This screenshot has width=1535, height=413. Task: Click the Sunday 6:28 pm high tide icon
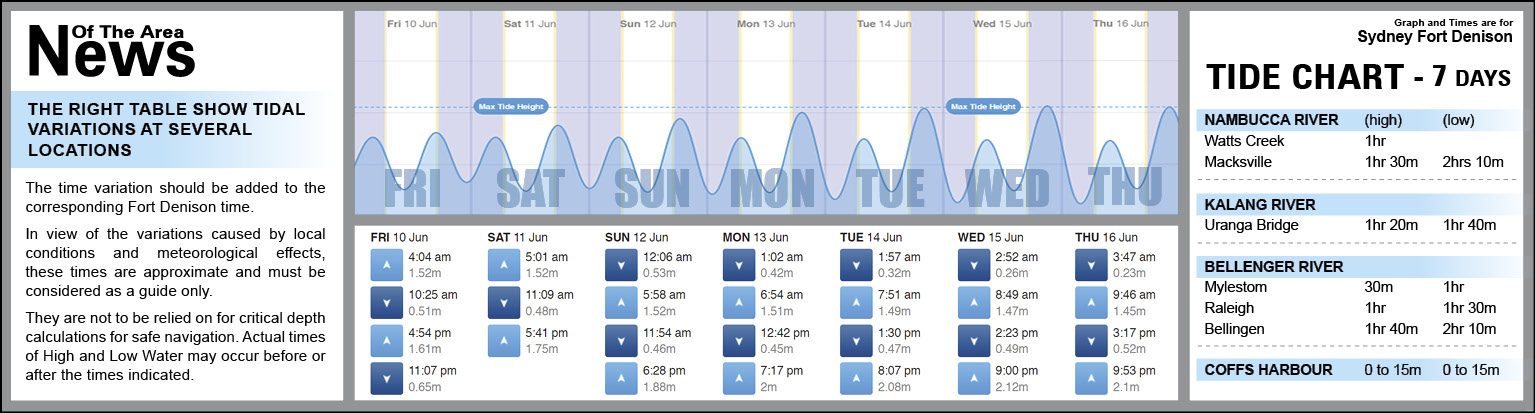click(622, 379)
